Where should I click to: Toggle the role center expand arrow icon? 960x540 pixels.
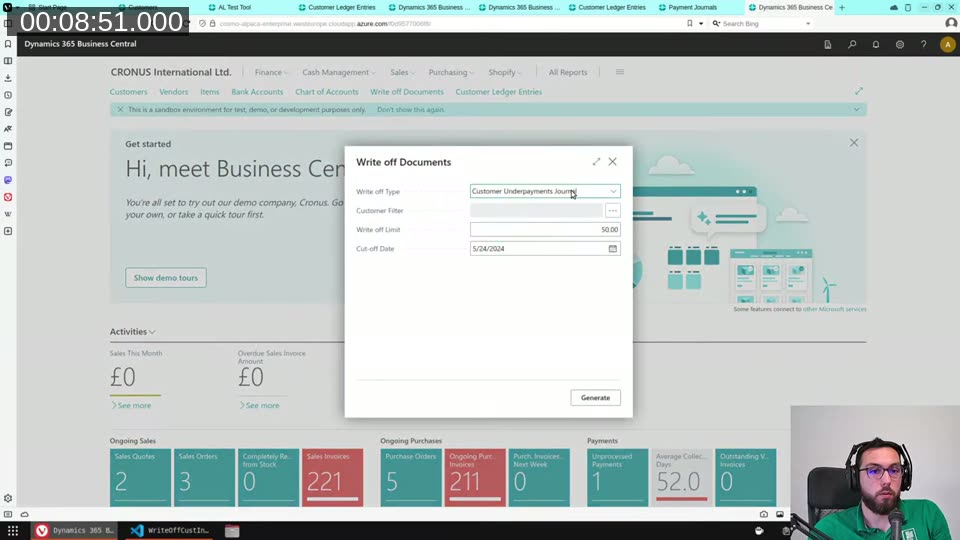859,91
